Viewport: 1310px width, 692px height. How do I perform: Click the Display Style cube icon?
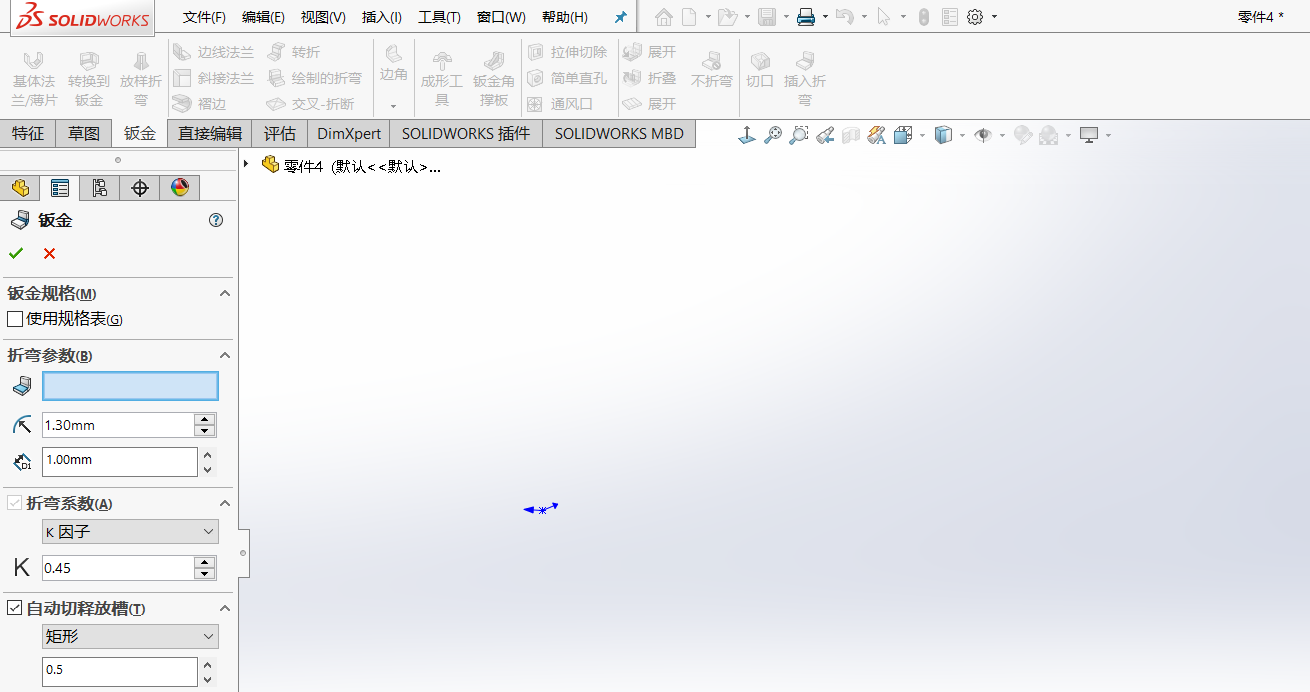(x=943, y=135)
